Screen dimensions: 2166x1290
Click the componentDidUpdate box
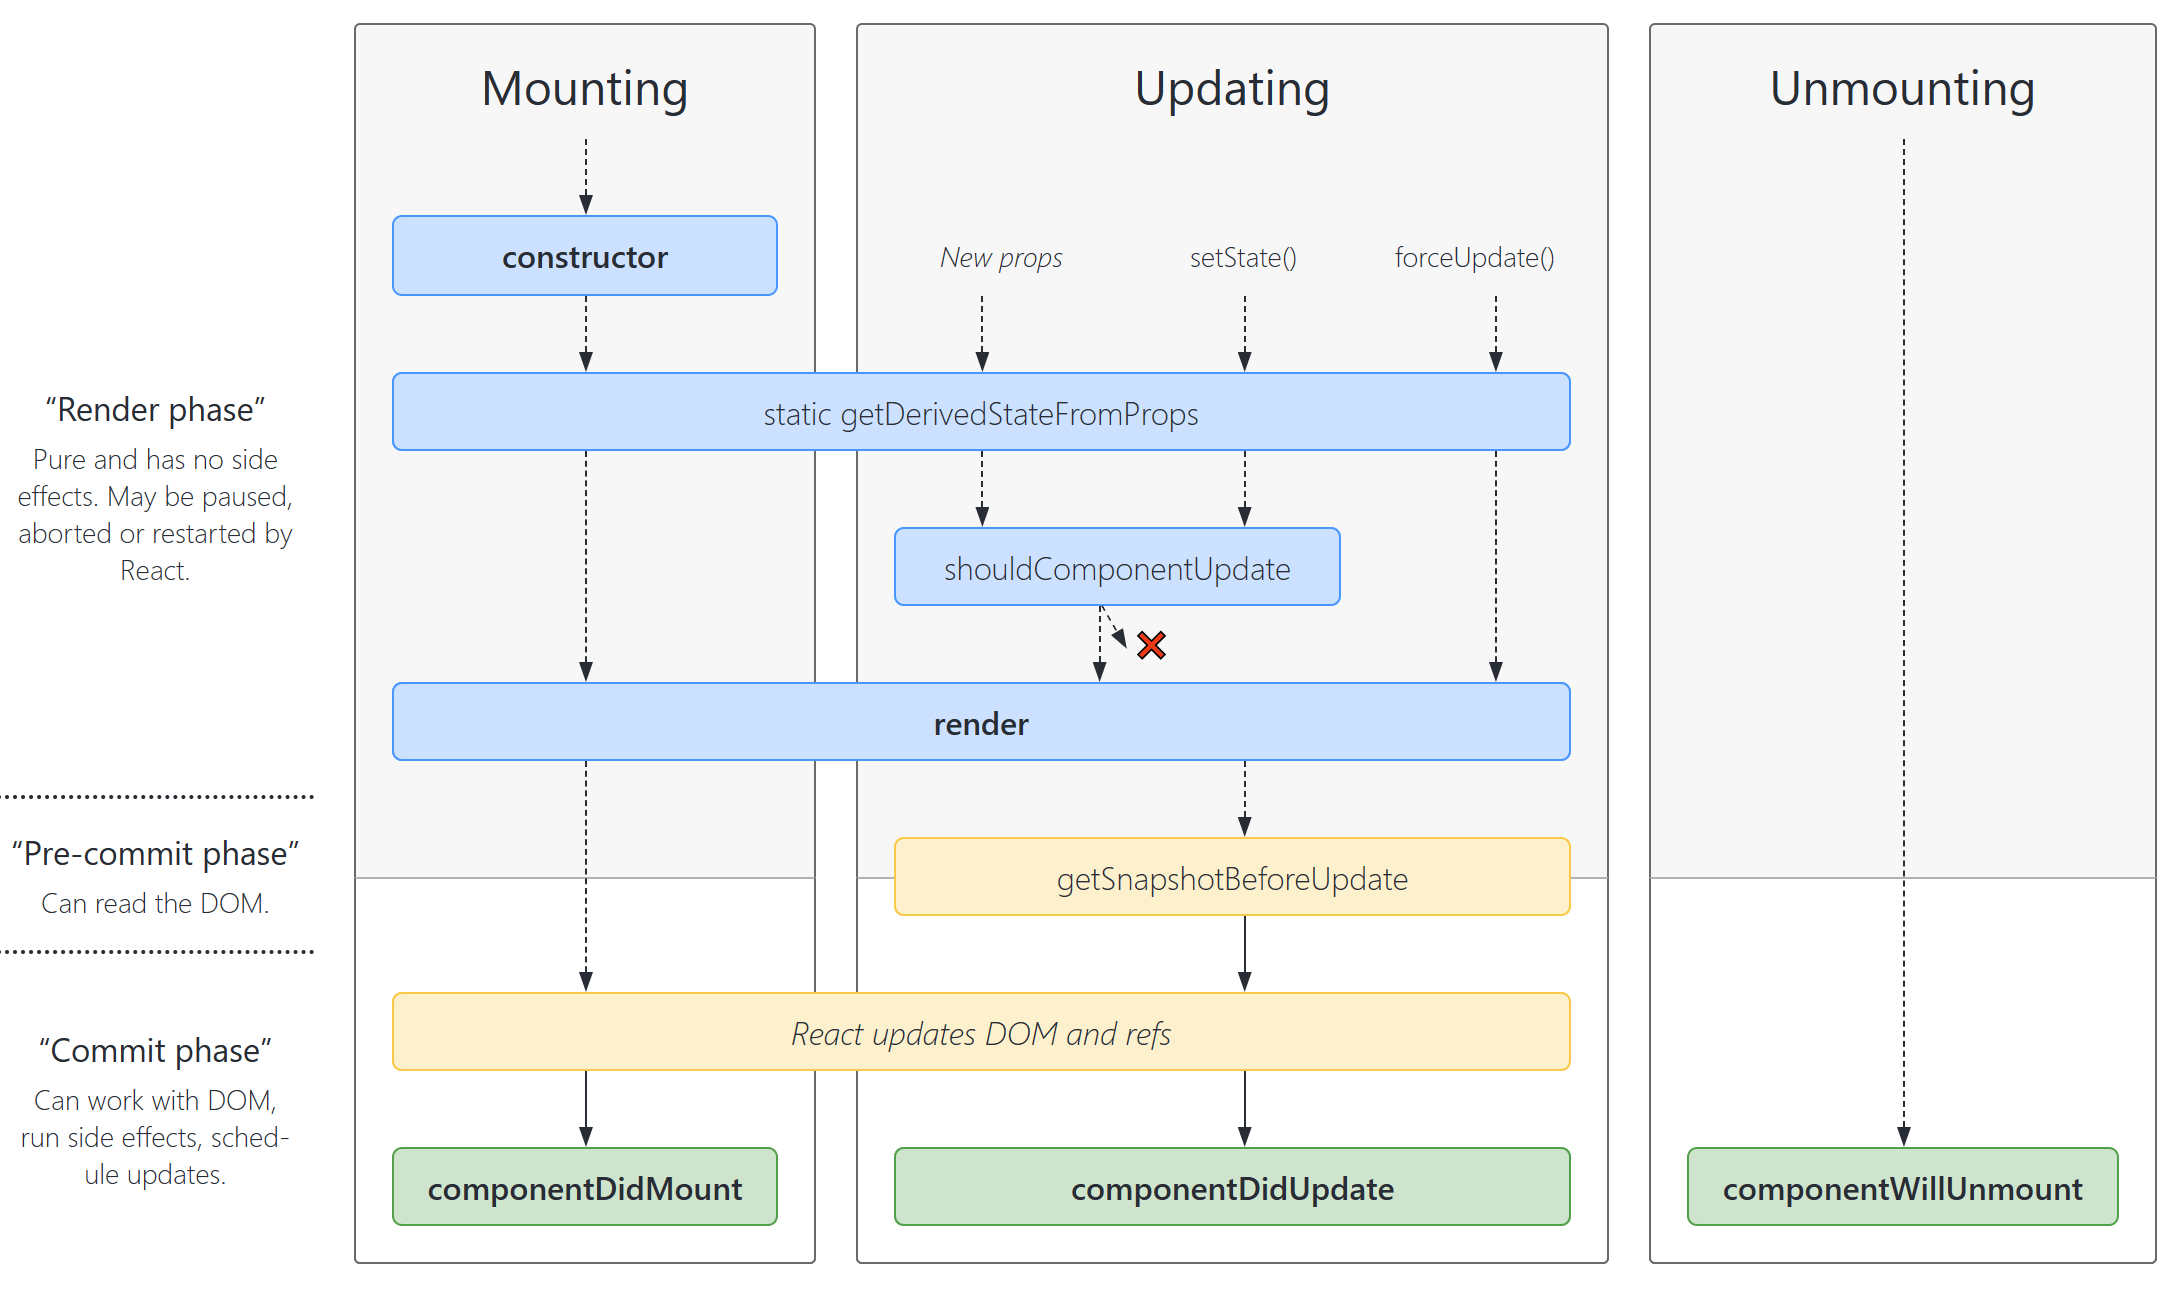click(x=1231, y=1188)
